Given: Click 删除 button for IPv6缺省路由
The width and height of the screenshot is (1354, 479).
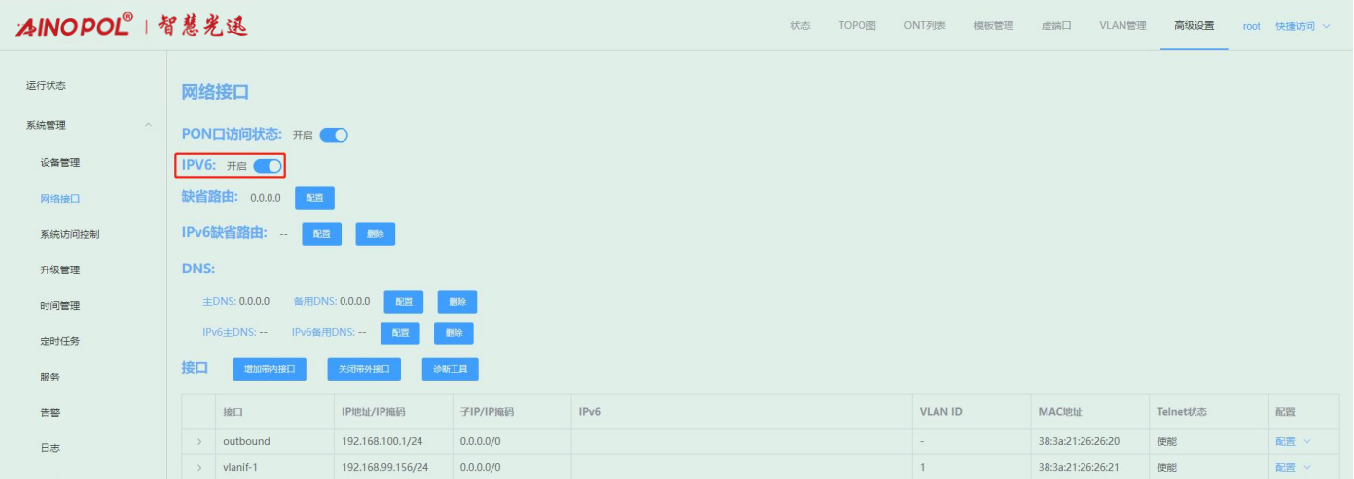Looking at the screenshot, I should click(x=375, y=234).
